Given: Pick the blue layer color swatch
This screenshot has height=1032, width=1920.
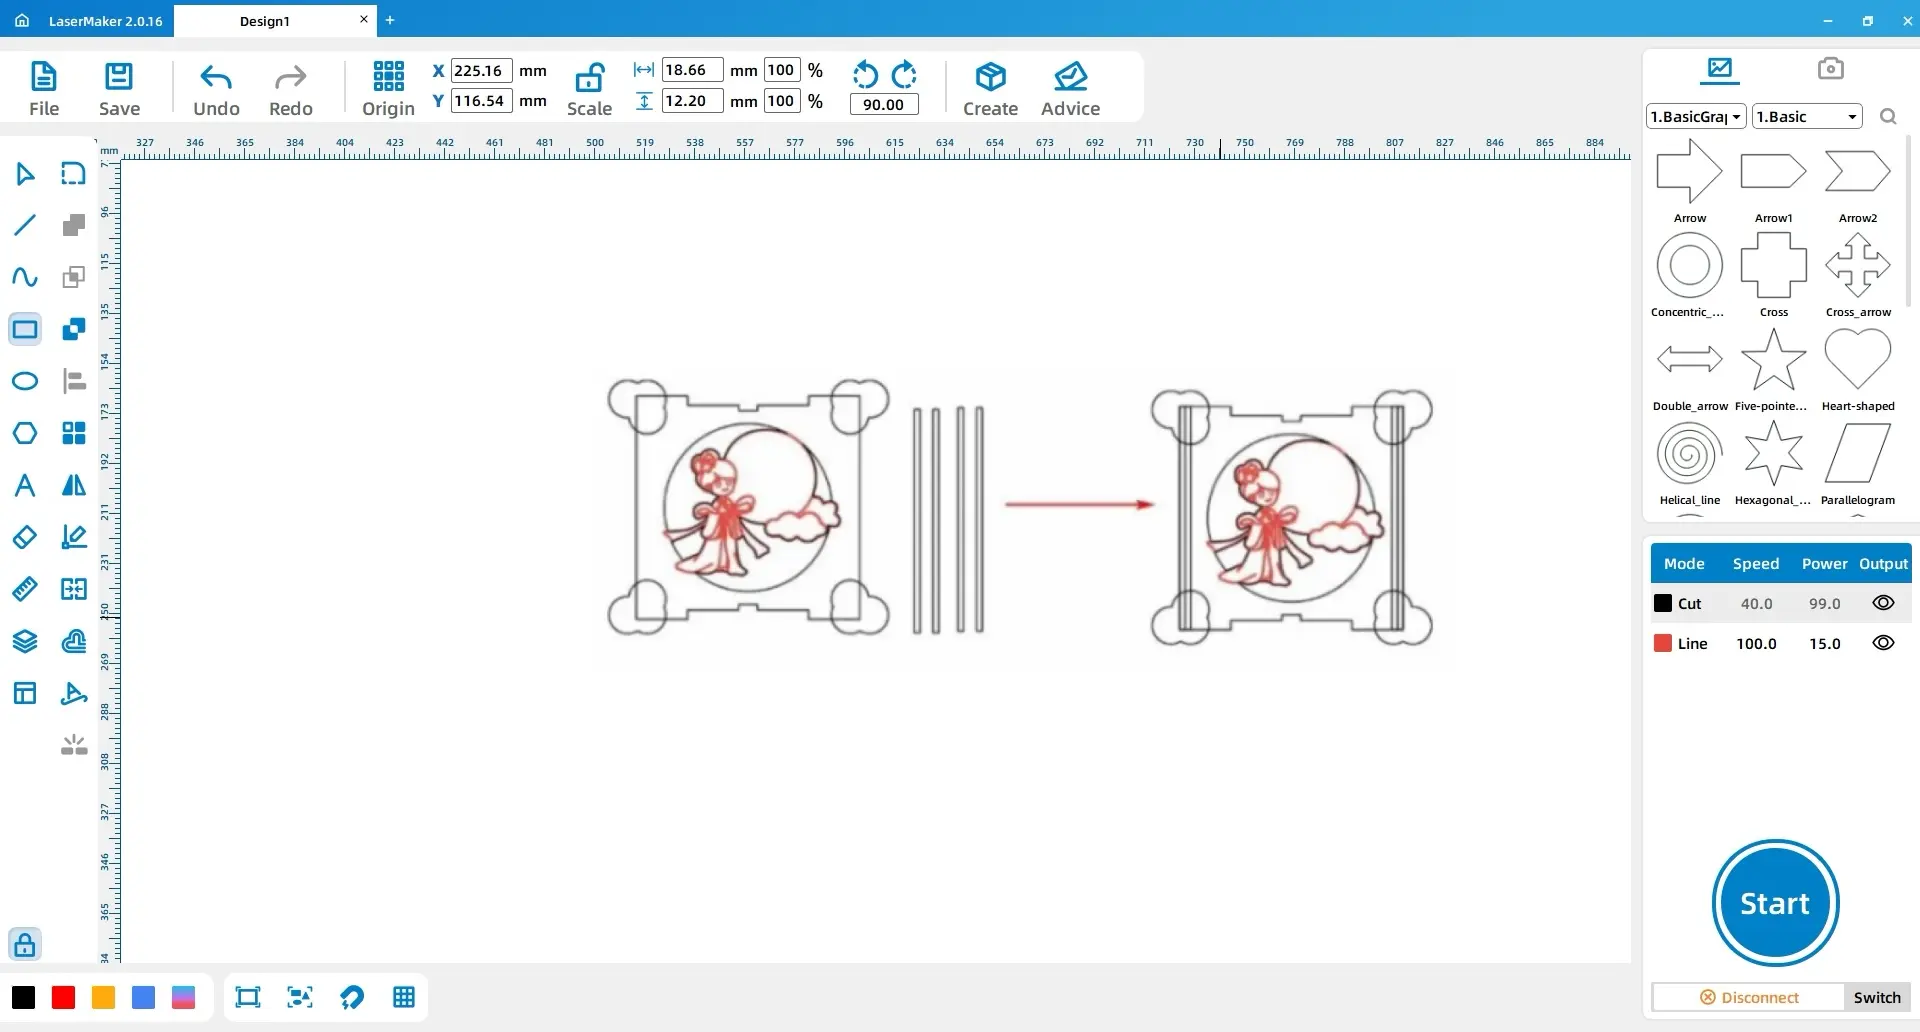Looking at the screenshot, I should coord(143,997).
